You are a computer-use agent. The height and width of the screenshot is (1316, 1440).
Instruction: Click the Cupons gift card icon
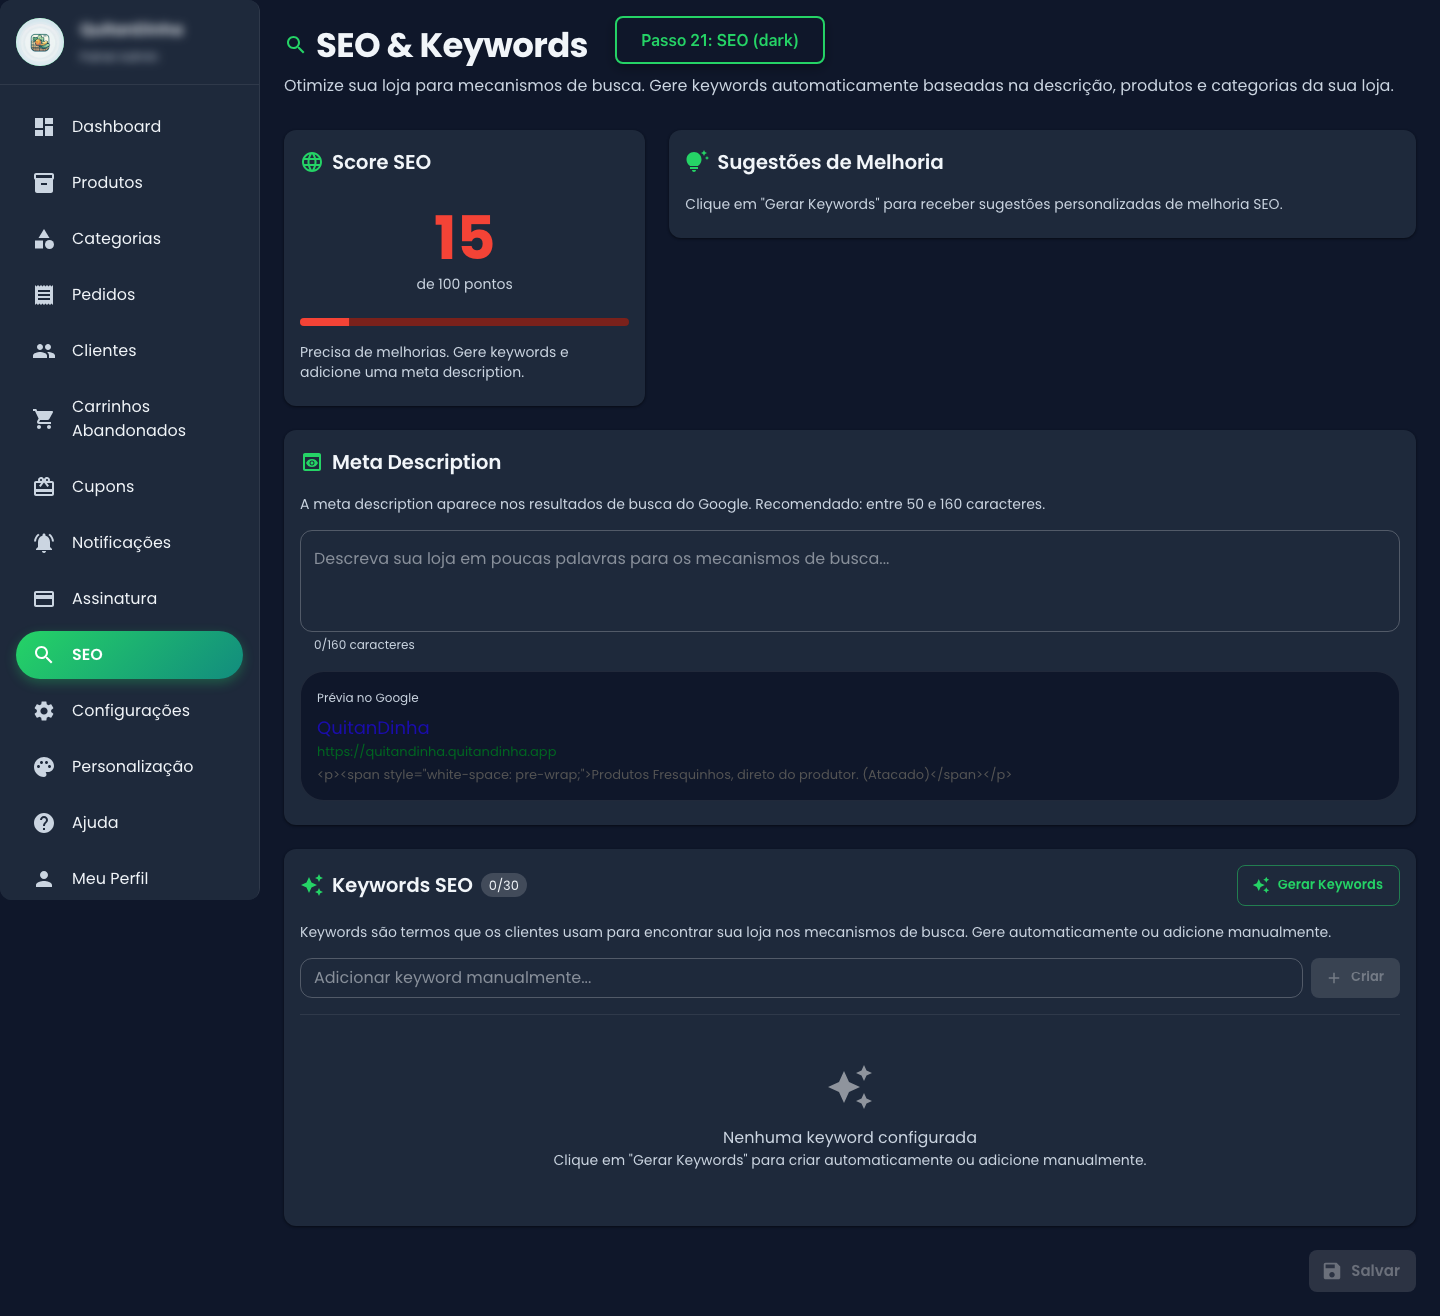point(44,487)
